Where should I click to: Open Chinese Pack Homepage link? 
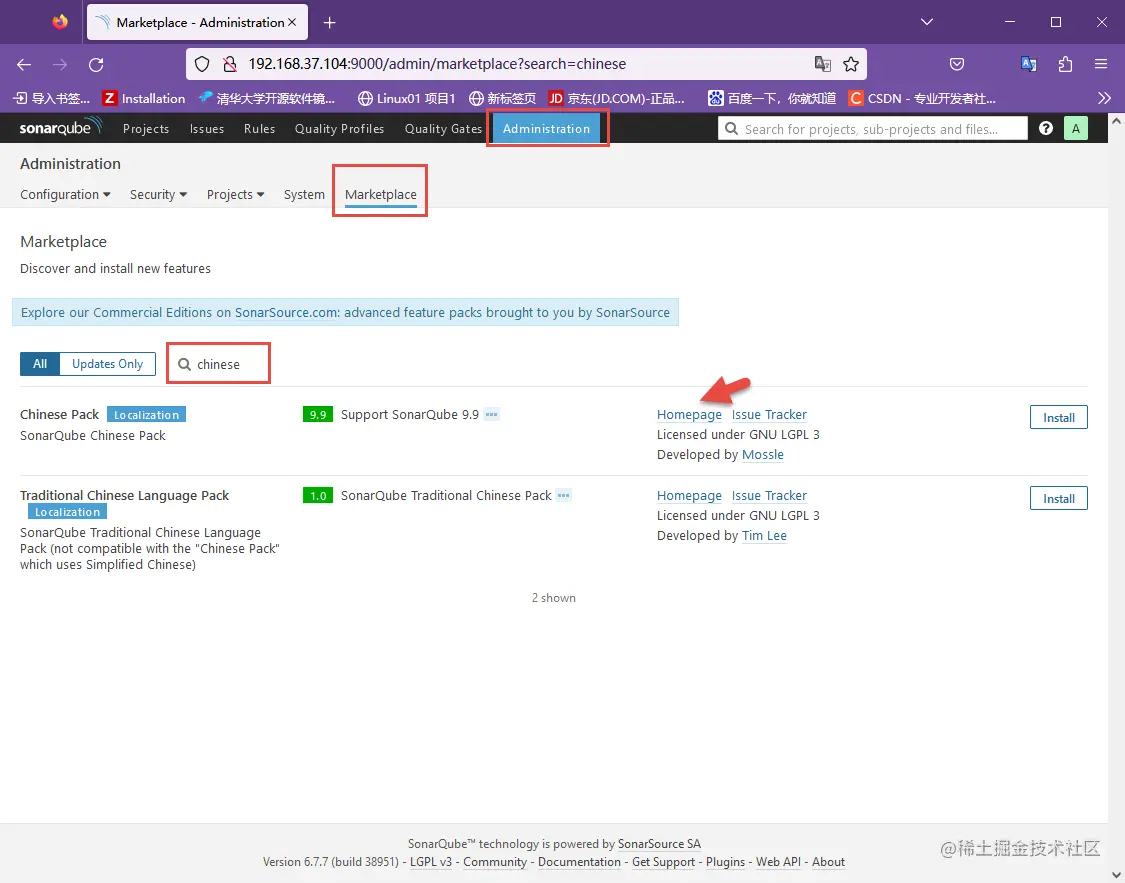(x=689, y=415)
